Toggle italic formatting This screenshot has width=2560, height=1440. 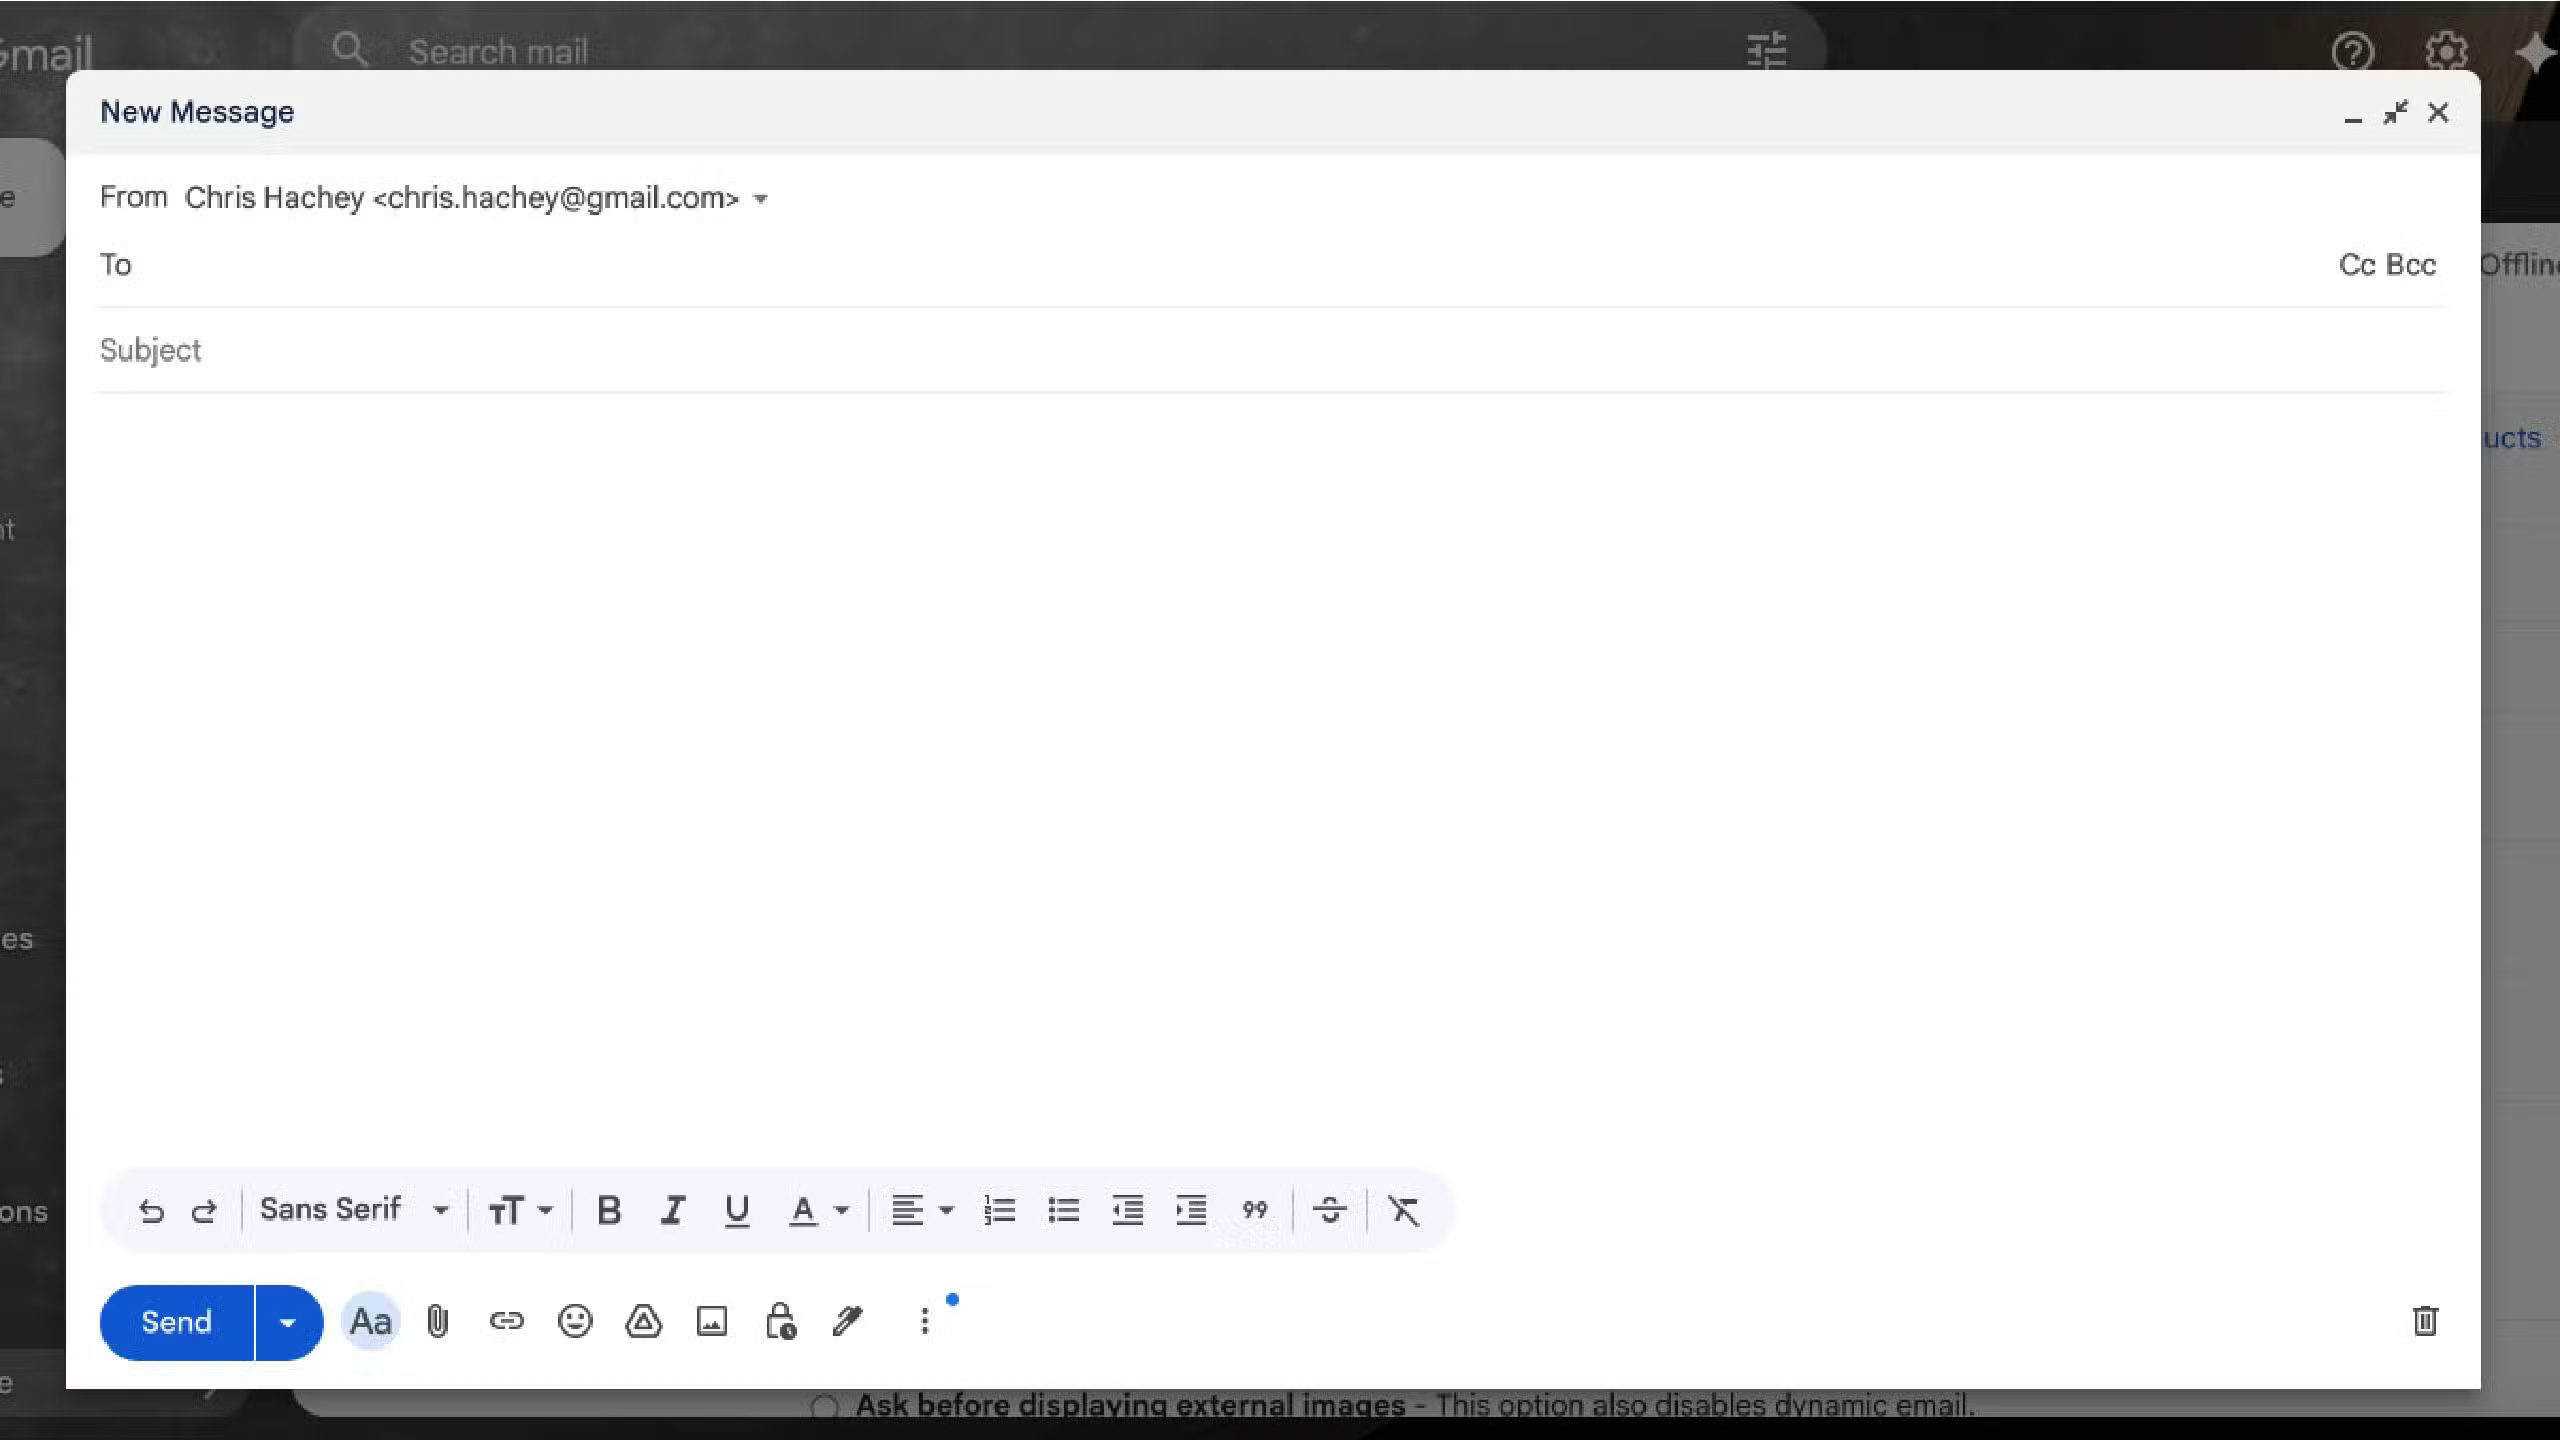coord(672,1211)
